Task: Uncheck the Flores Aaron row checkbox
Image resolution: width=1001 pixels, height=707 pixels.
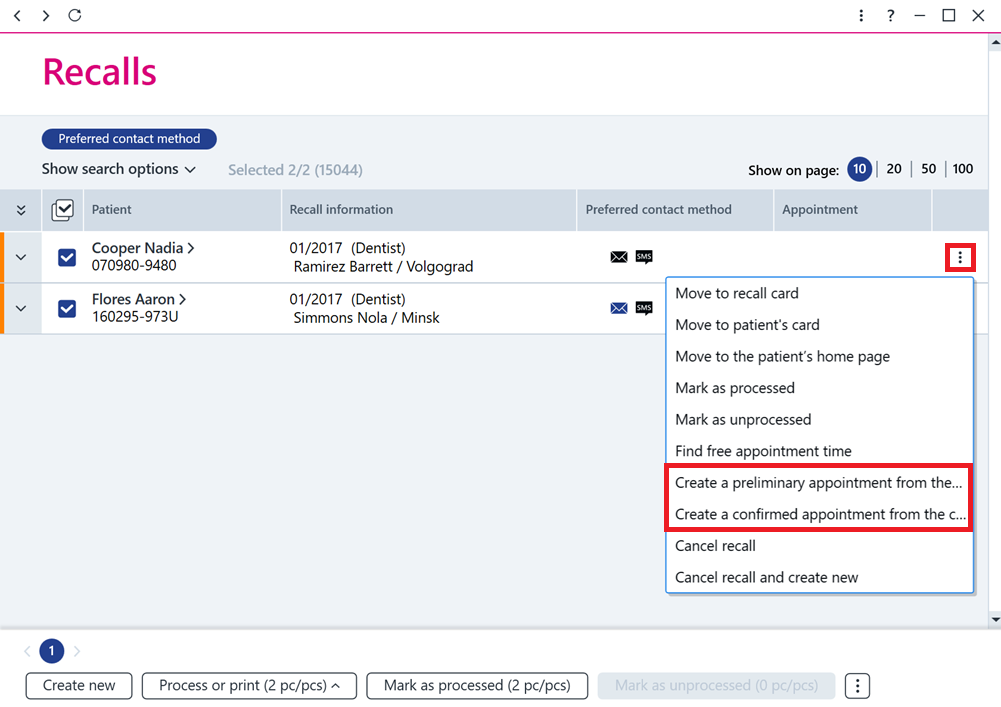Action: tap(67, 308)
